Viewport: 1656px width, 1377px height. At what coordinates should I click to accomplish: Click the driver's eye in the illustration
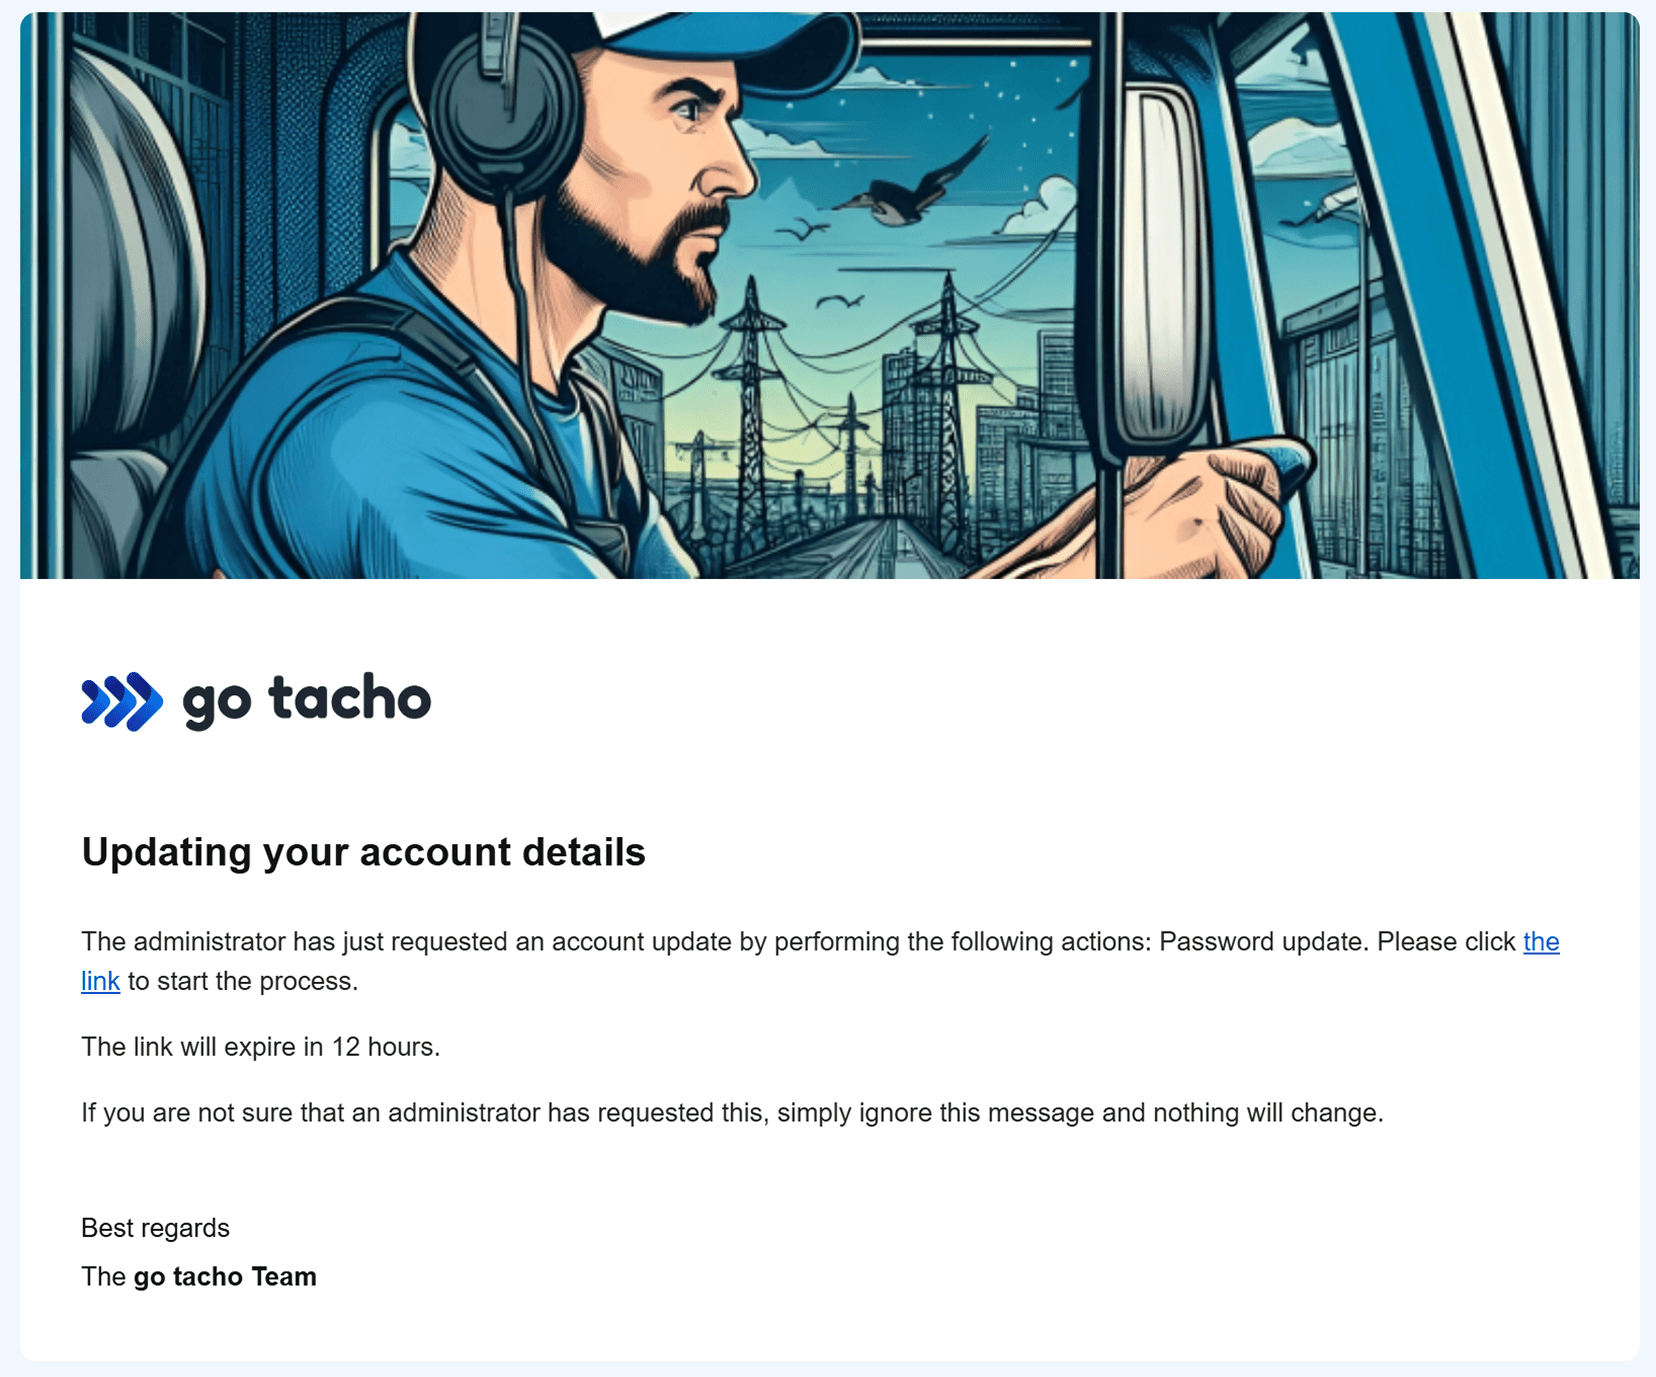coord(688,108)
